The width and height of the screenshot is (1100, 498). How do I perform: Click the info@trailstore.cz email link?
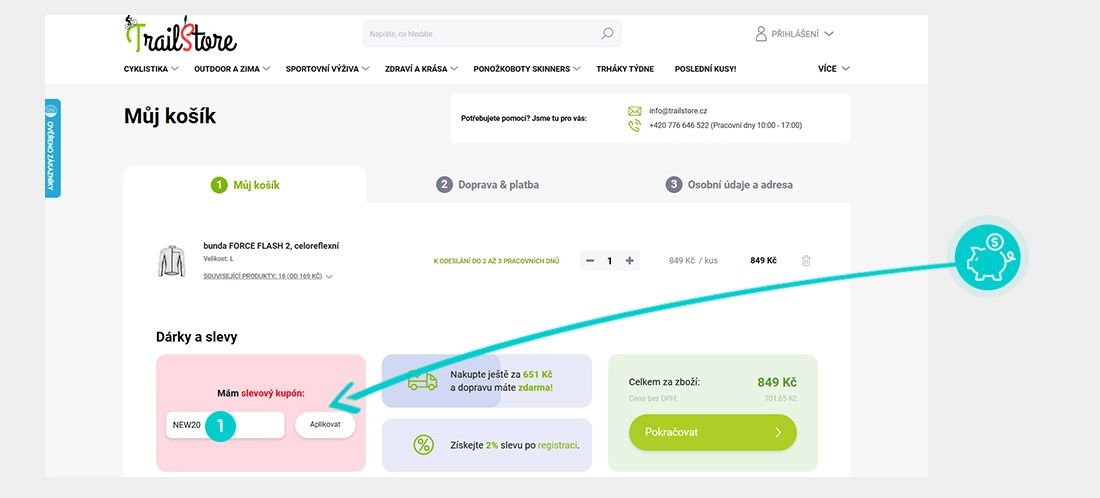click(678, 111)
